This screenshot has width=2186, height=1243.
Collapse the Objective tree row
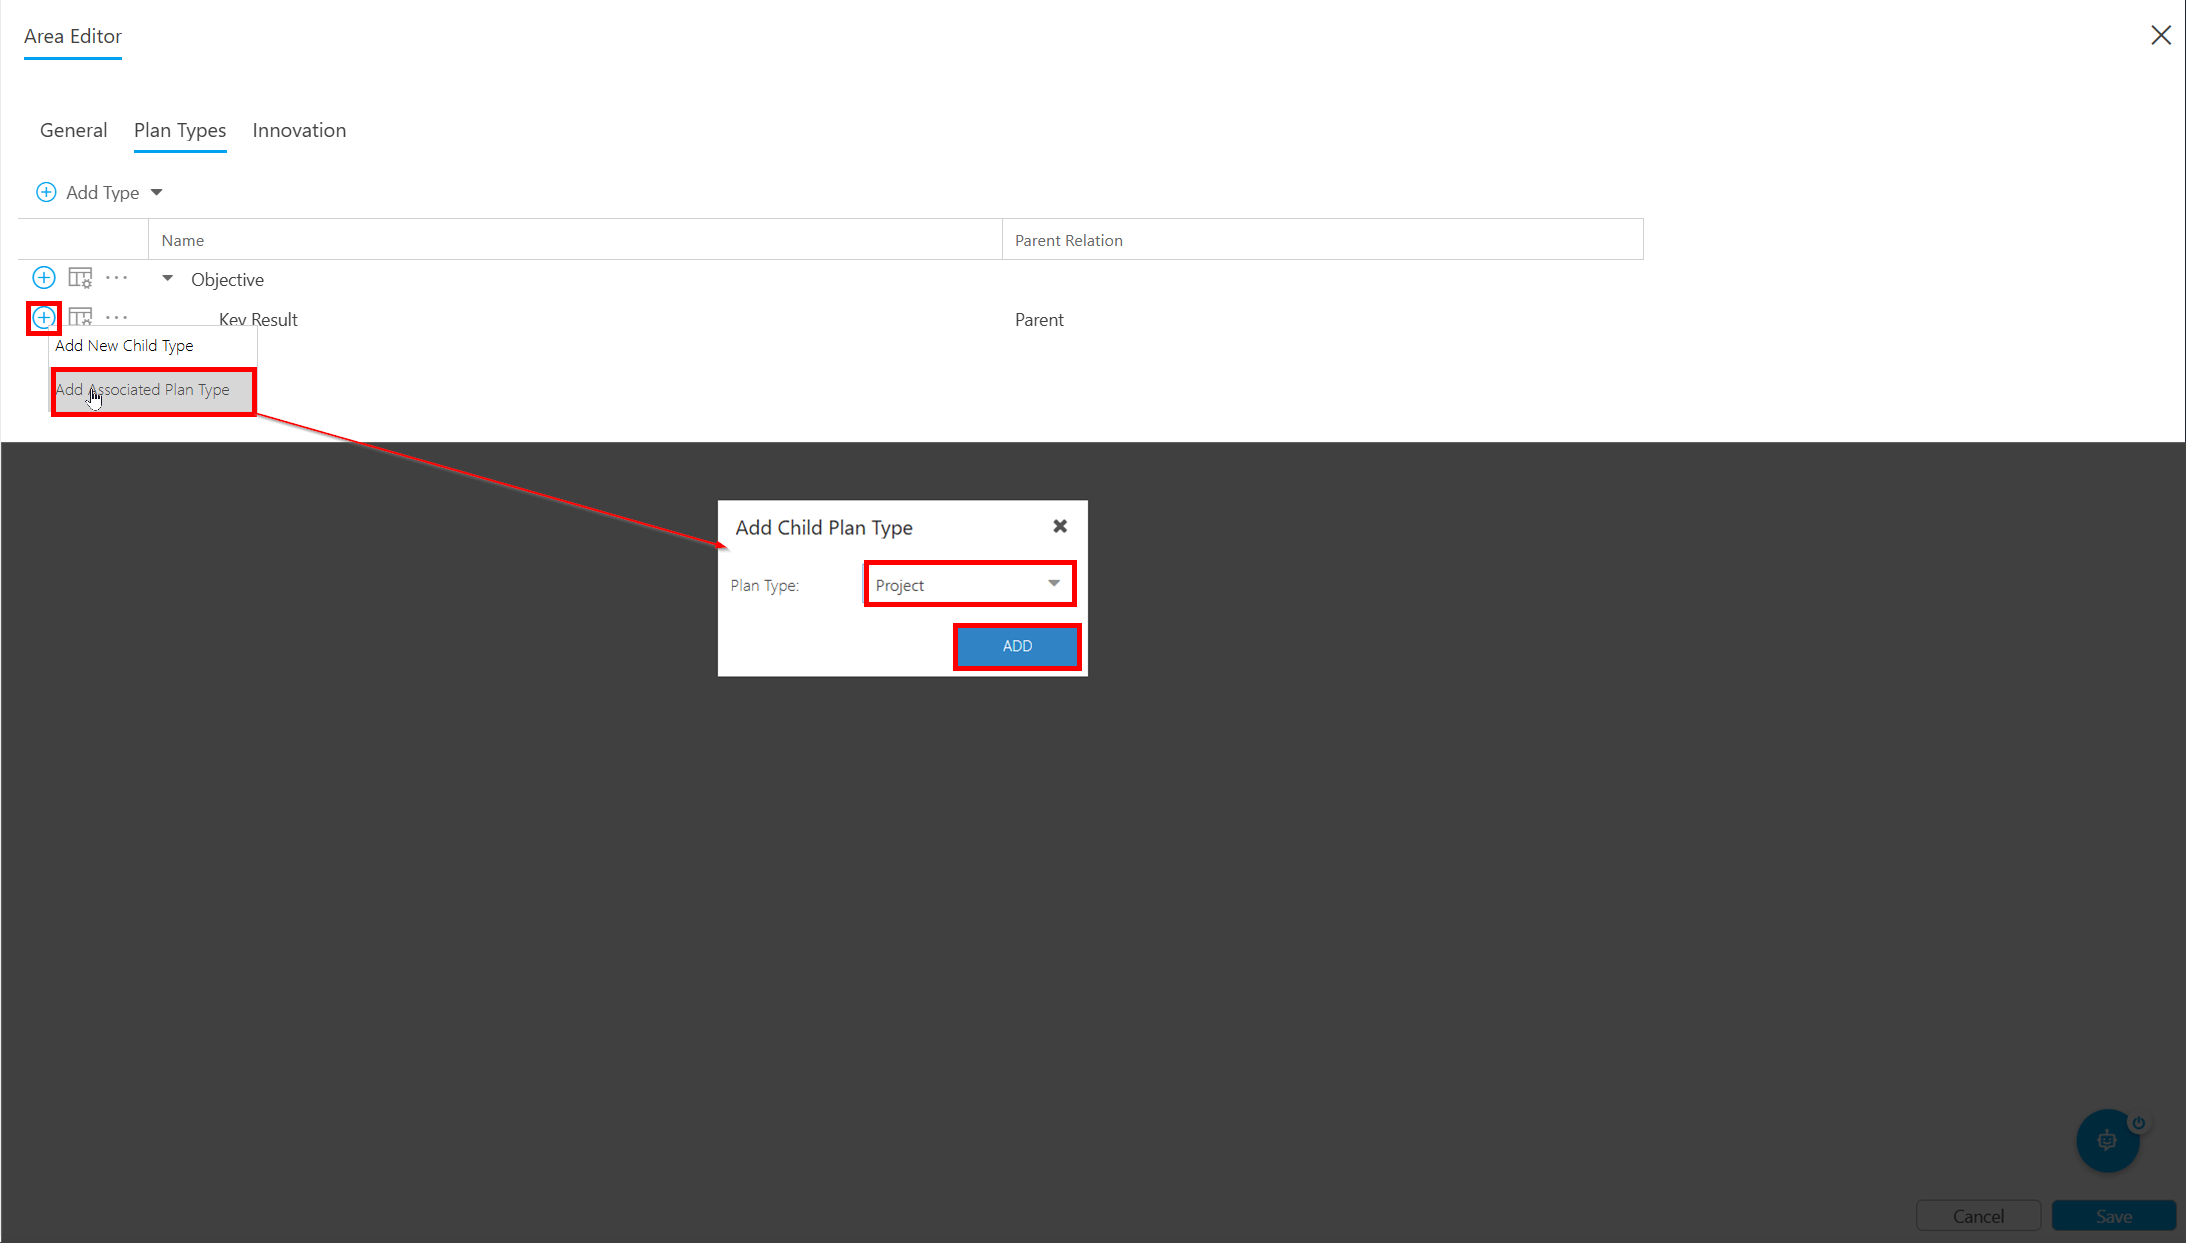pyautogui.click(x=168, y=279)
